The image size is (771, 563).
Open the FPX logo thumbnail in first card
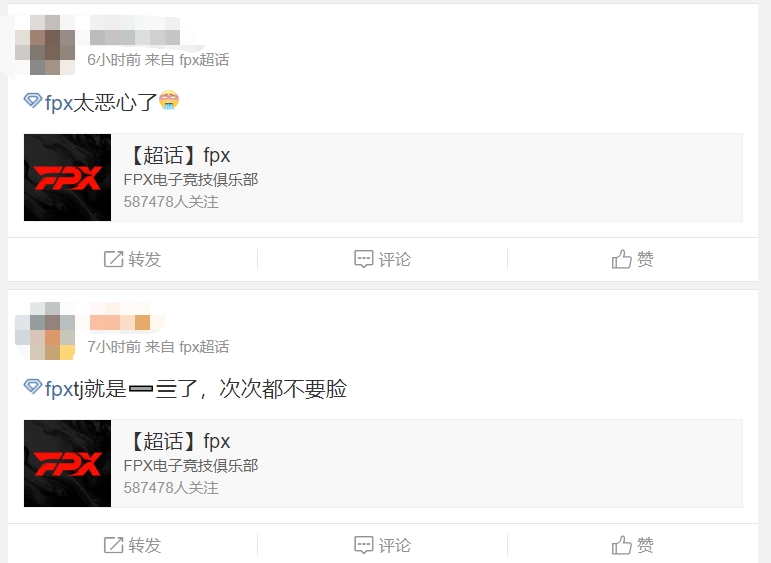pos(67,178)
